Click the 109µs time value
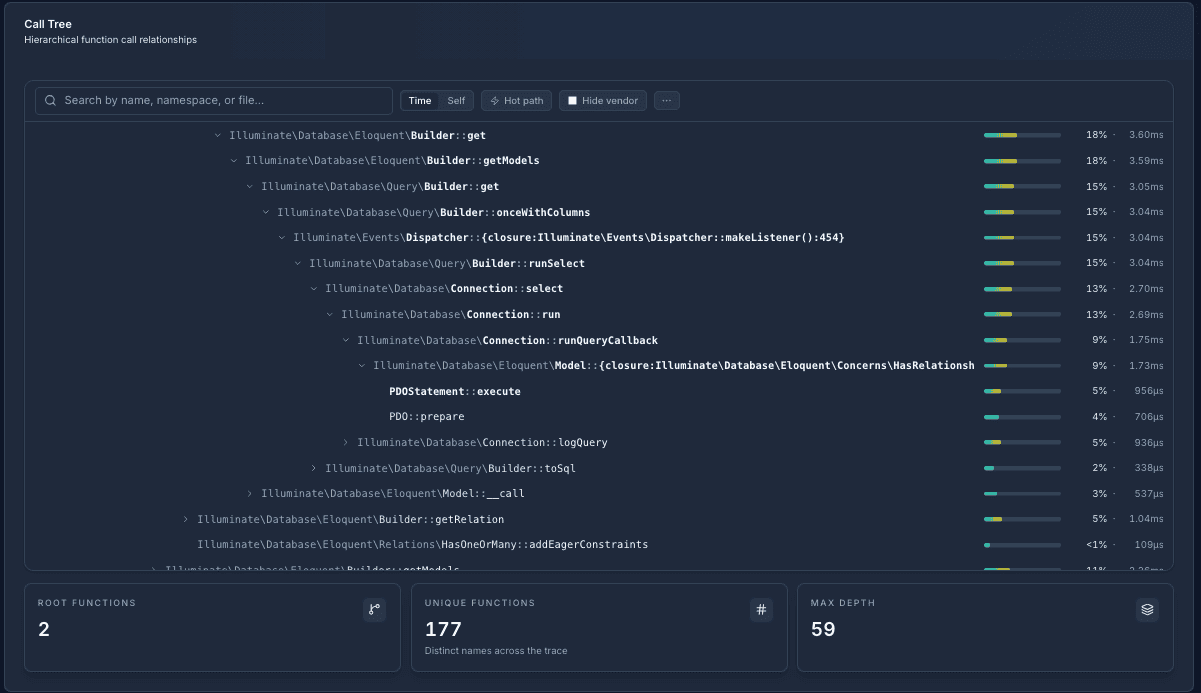The height and width of the screenshot is (693, 1201). [1149, 545]
